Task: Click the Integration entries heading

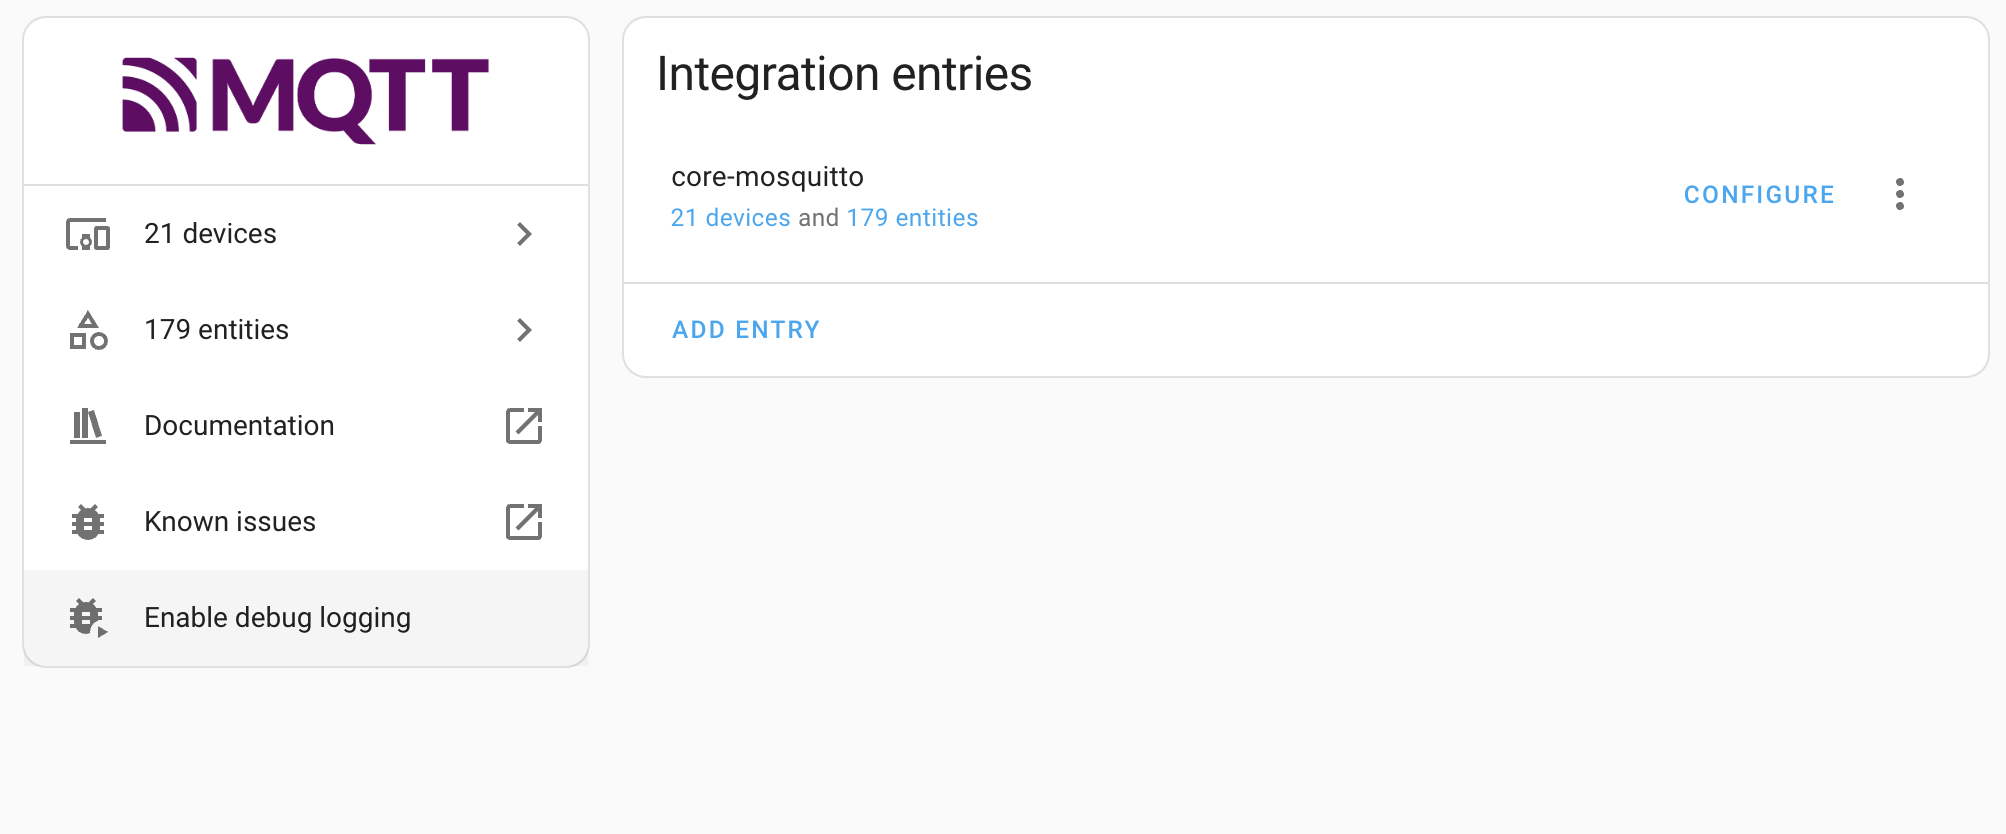Action: (845, 73)
